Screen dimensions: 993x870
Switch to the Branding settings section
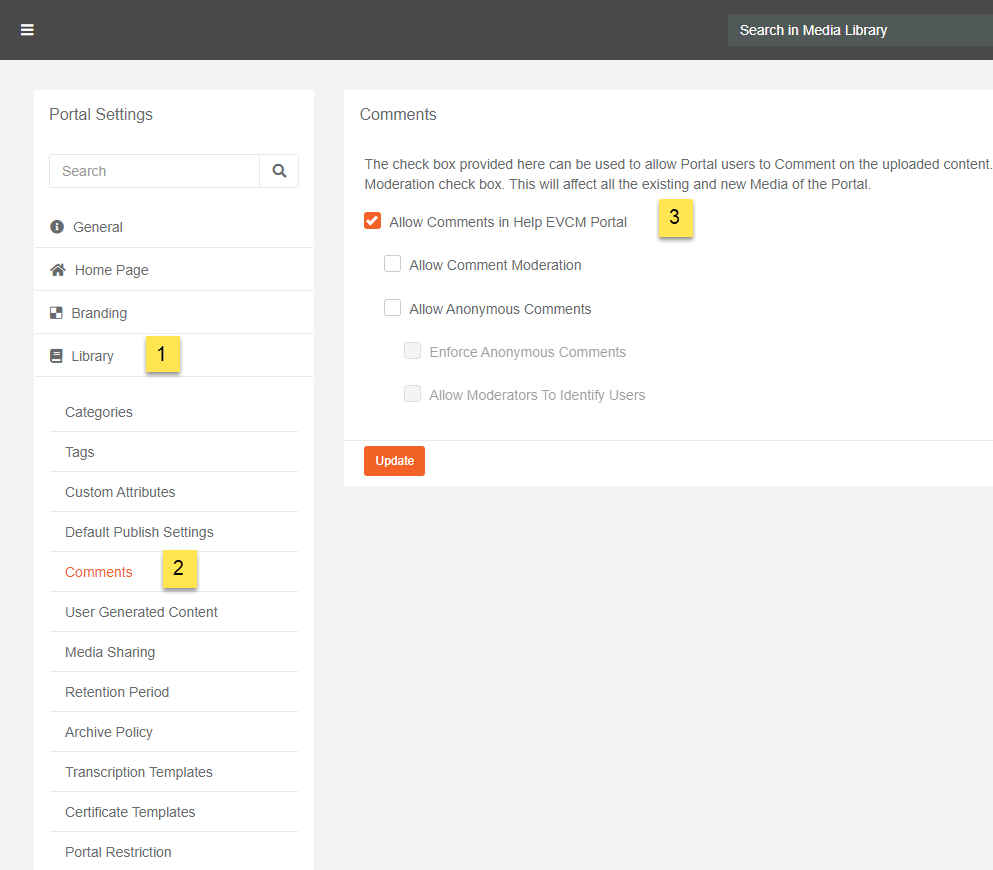point(100,312)
